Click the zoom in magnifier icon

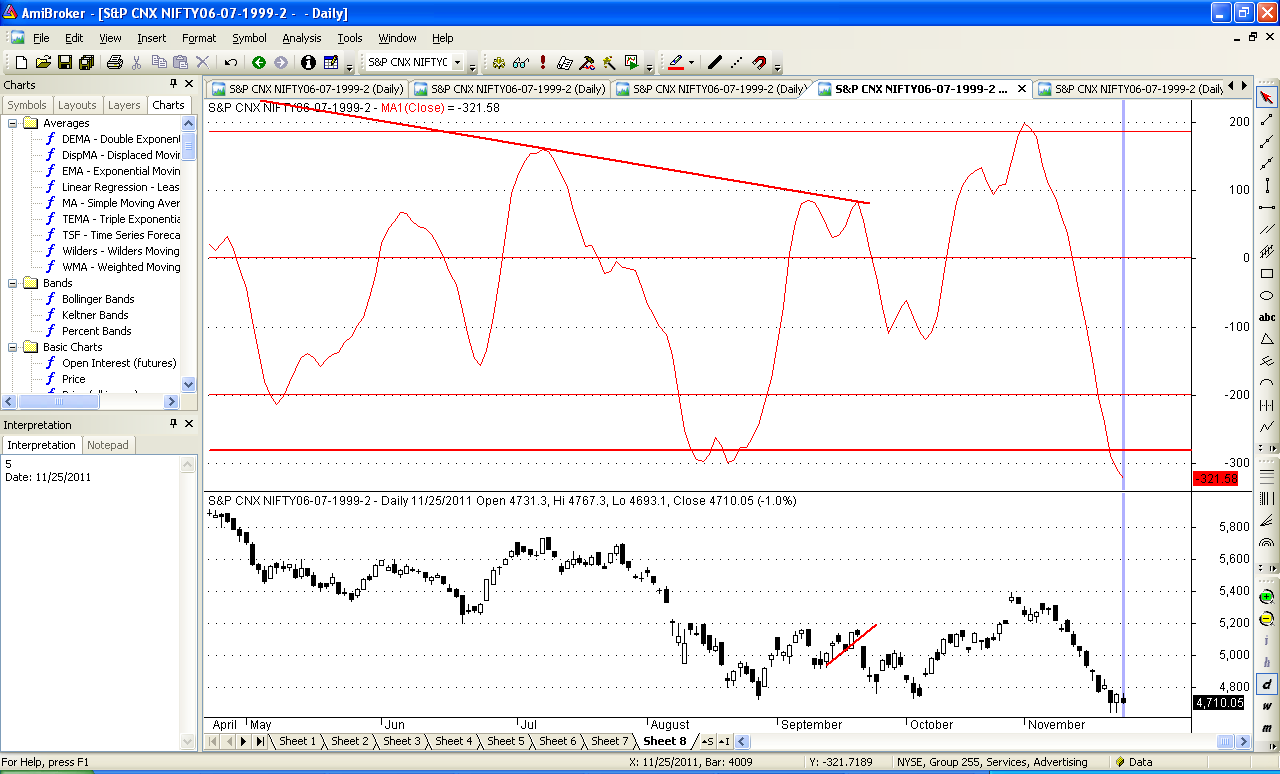point(1267,596)
